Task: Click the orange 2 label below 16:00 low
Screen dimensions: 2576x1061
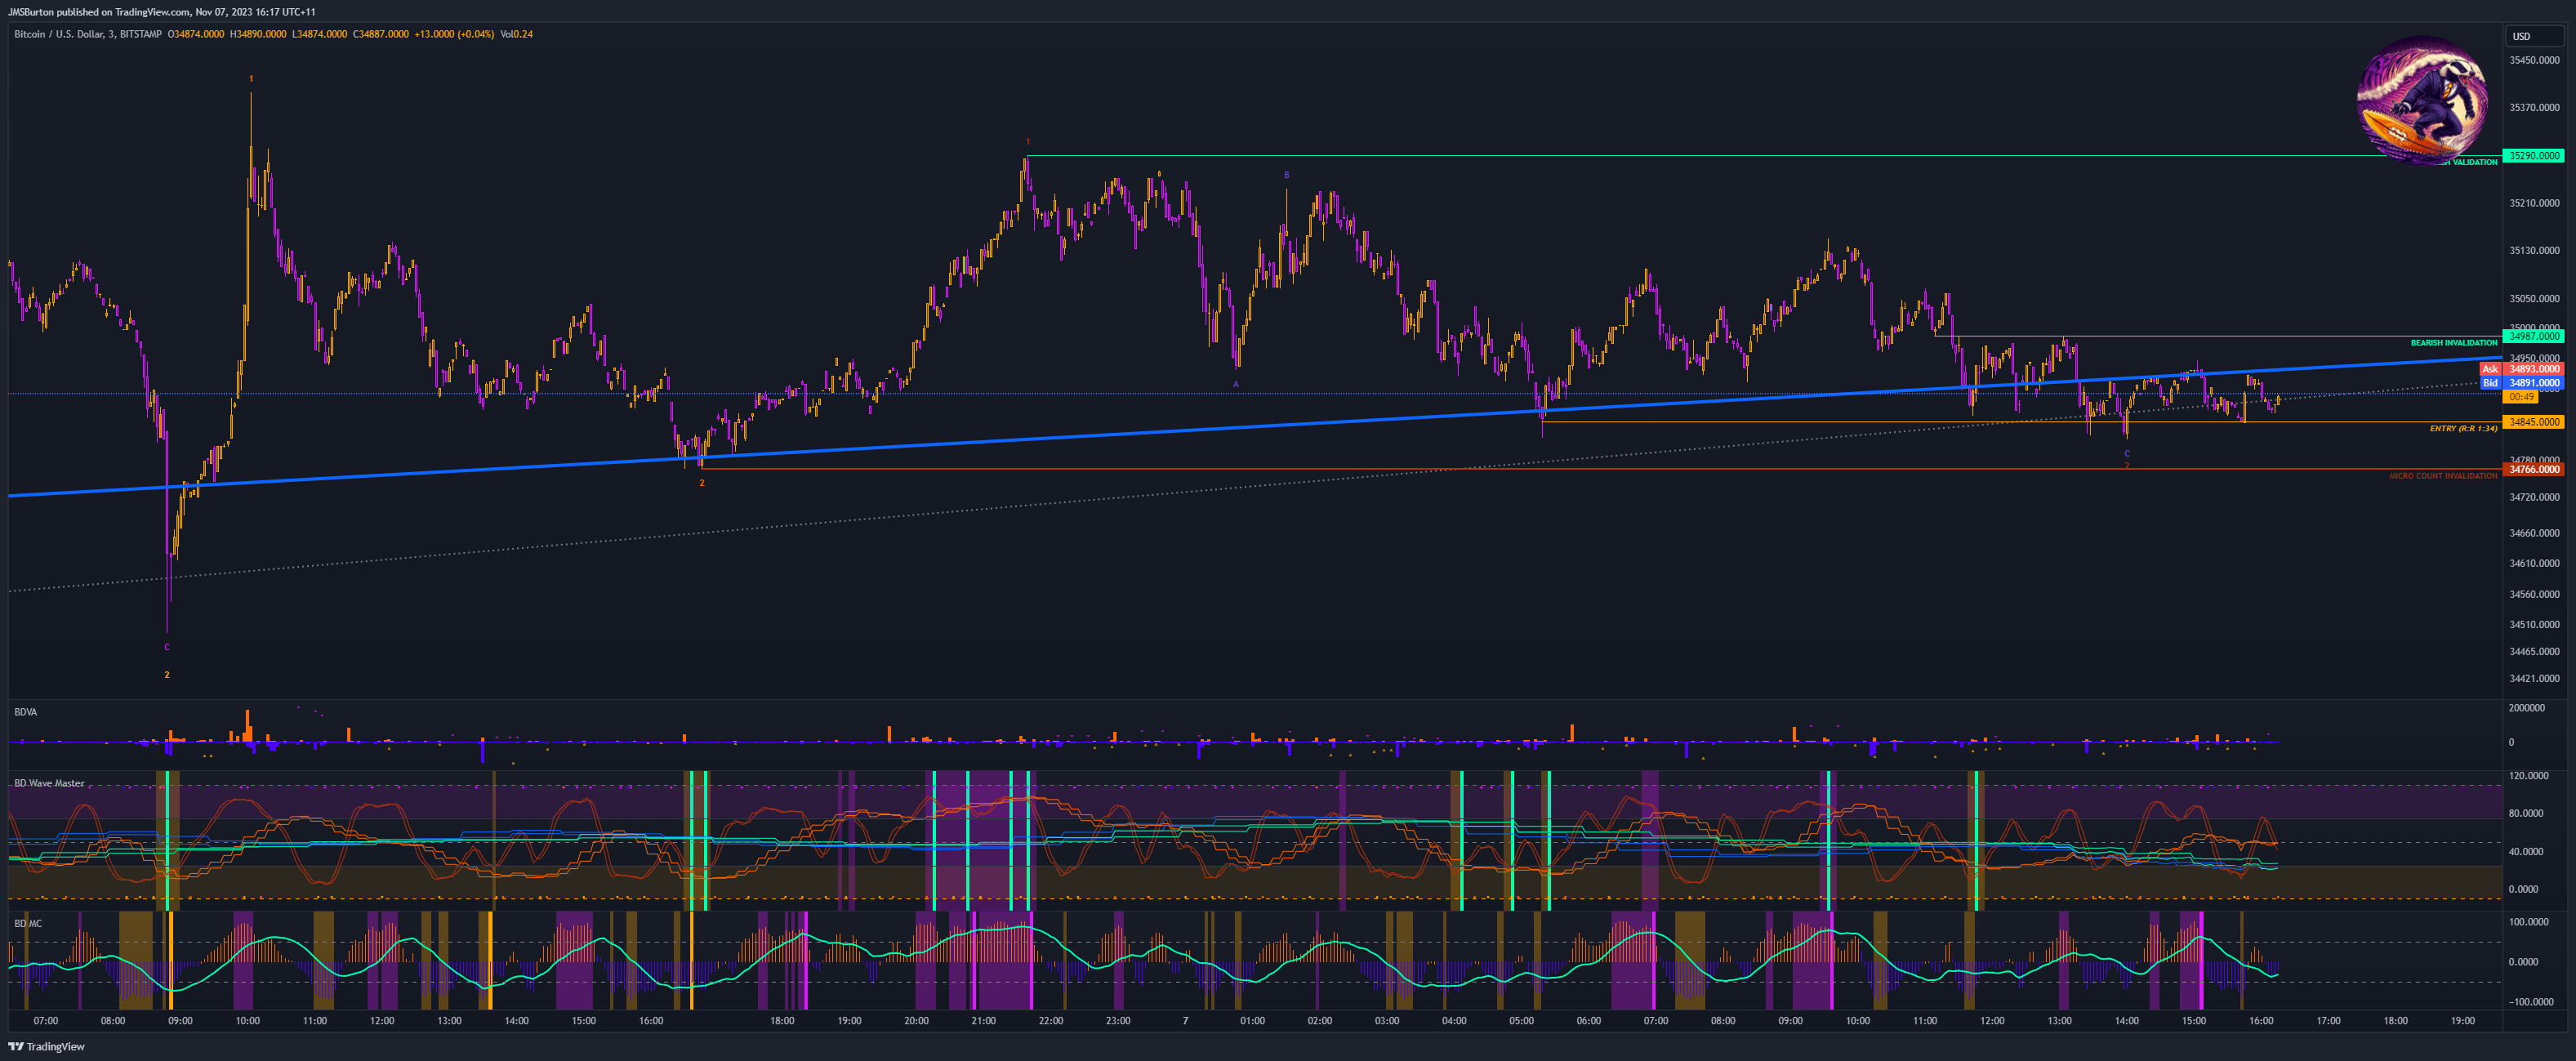Action: click(702, 483)
